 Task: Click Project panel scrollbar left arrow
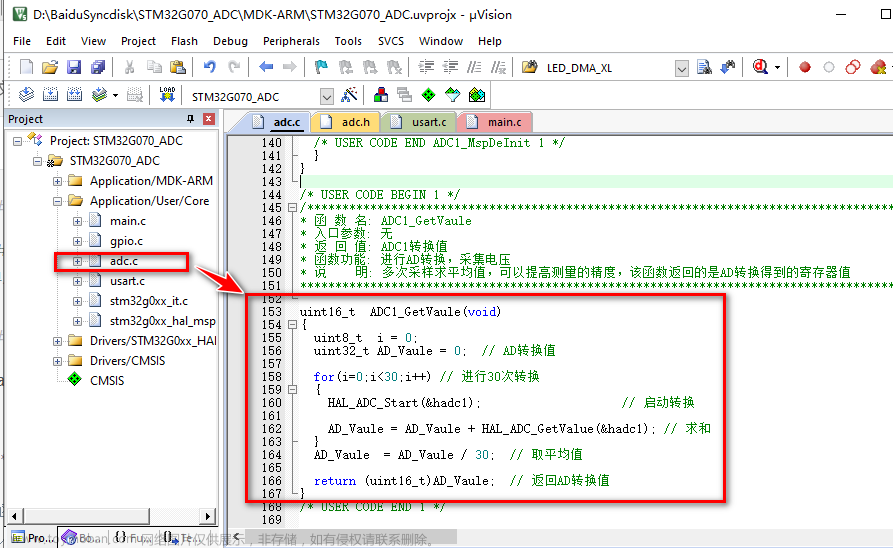tap(14, 517)
